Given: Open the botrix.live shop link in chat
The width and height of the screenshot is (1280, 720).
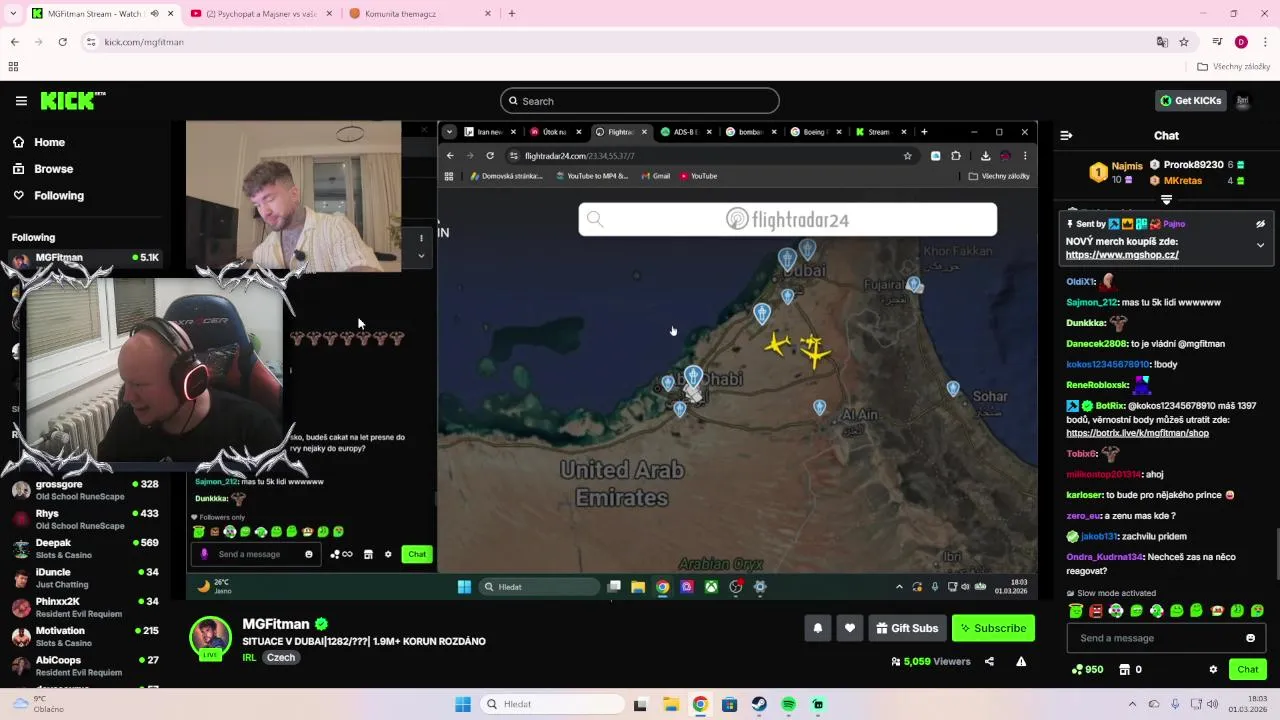Looking at the screenshot, I should point(1137,433).
